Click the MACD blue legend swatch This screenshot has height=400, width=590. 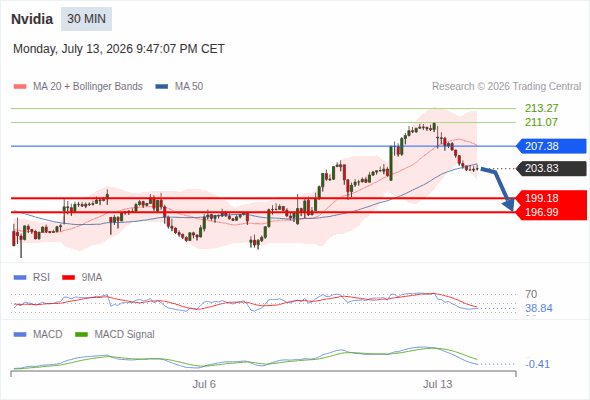[20, 335]
